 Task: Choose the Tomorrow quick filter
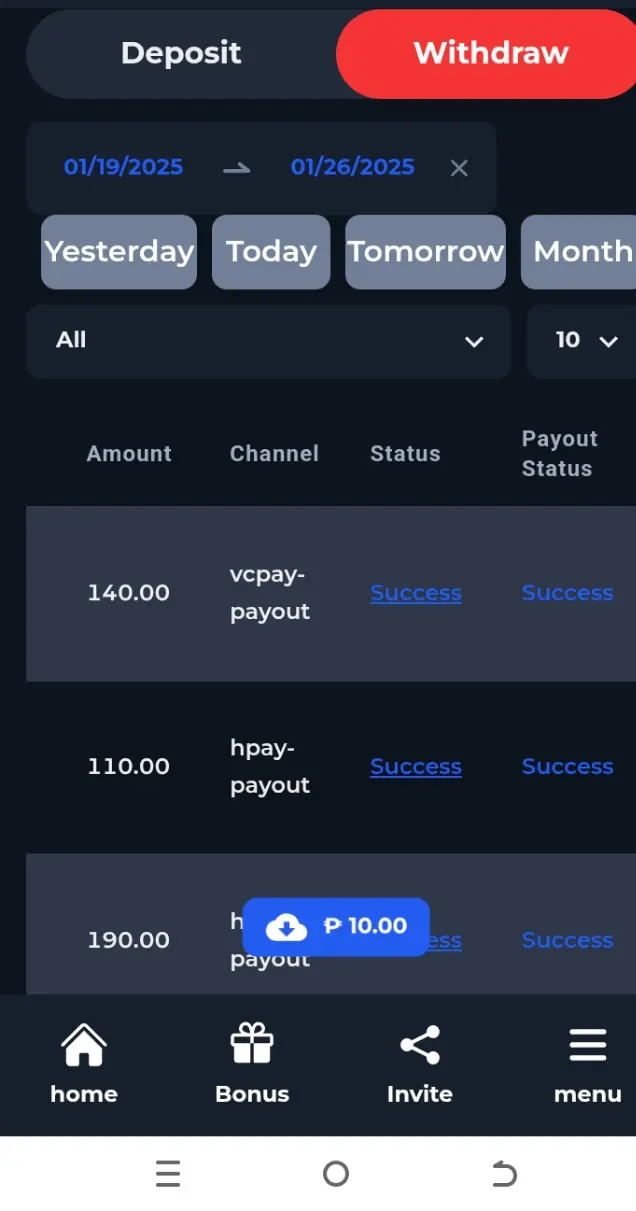coord(426,252)
